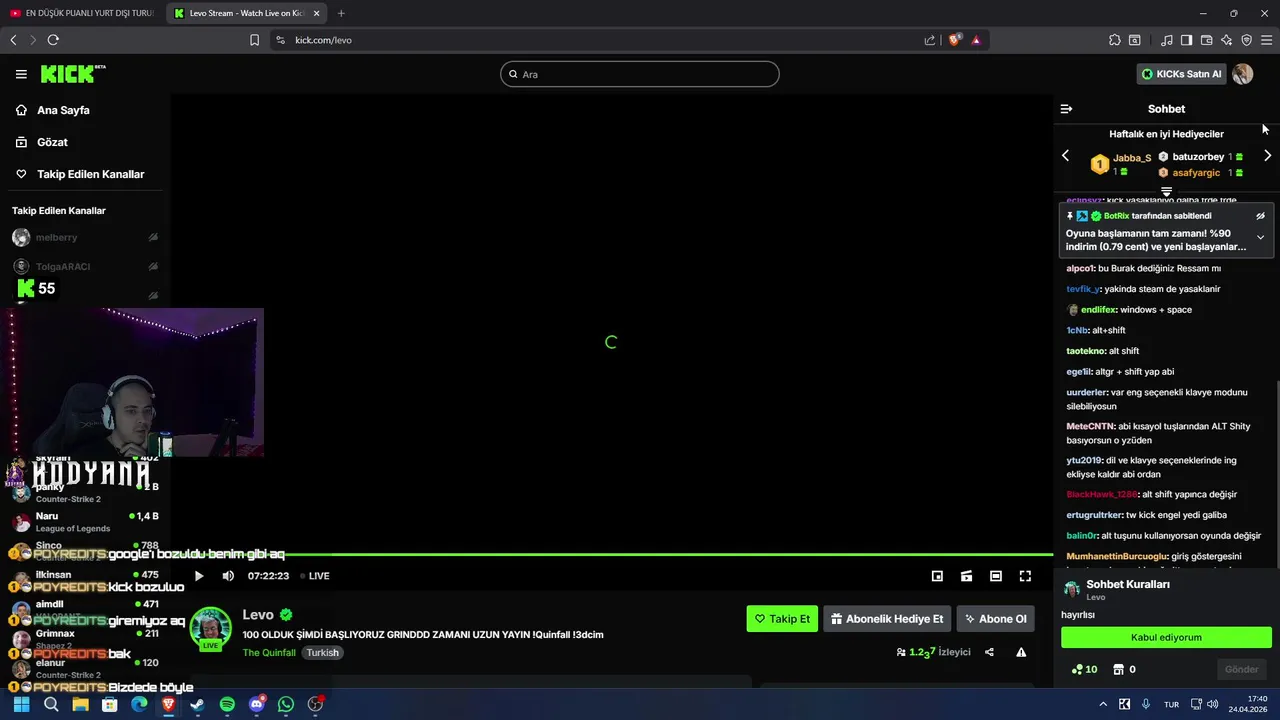Open The Quinfall category link

coord(269,653)
